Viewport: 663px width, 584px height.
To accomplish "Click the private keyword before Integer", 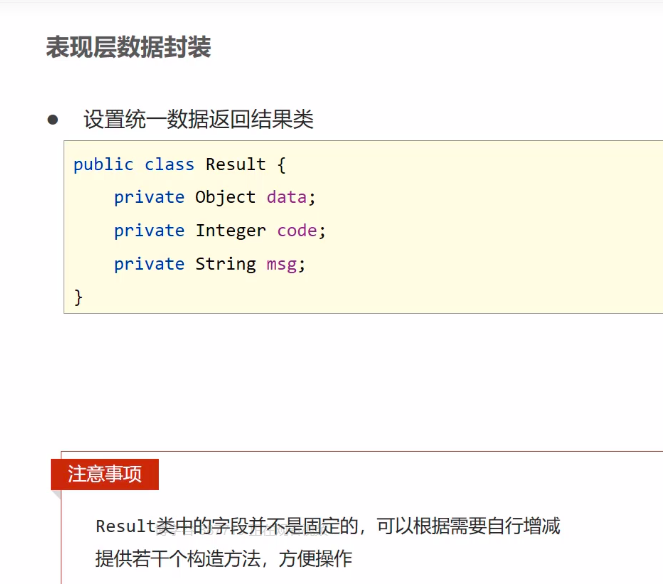I will [x=149, y=230].
